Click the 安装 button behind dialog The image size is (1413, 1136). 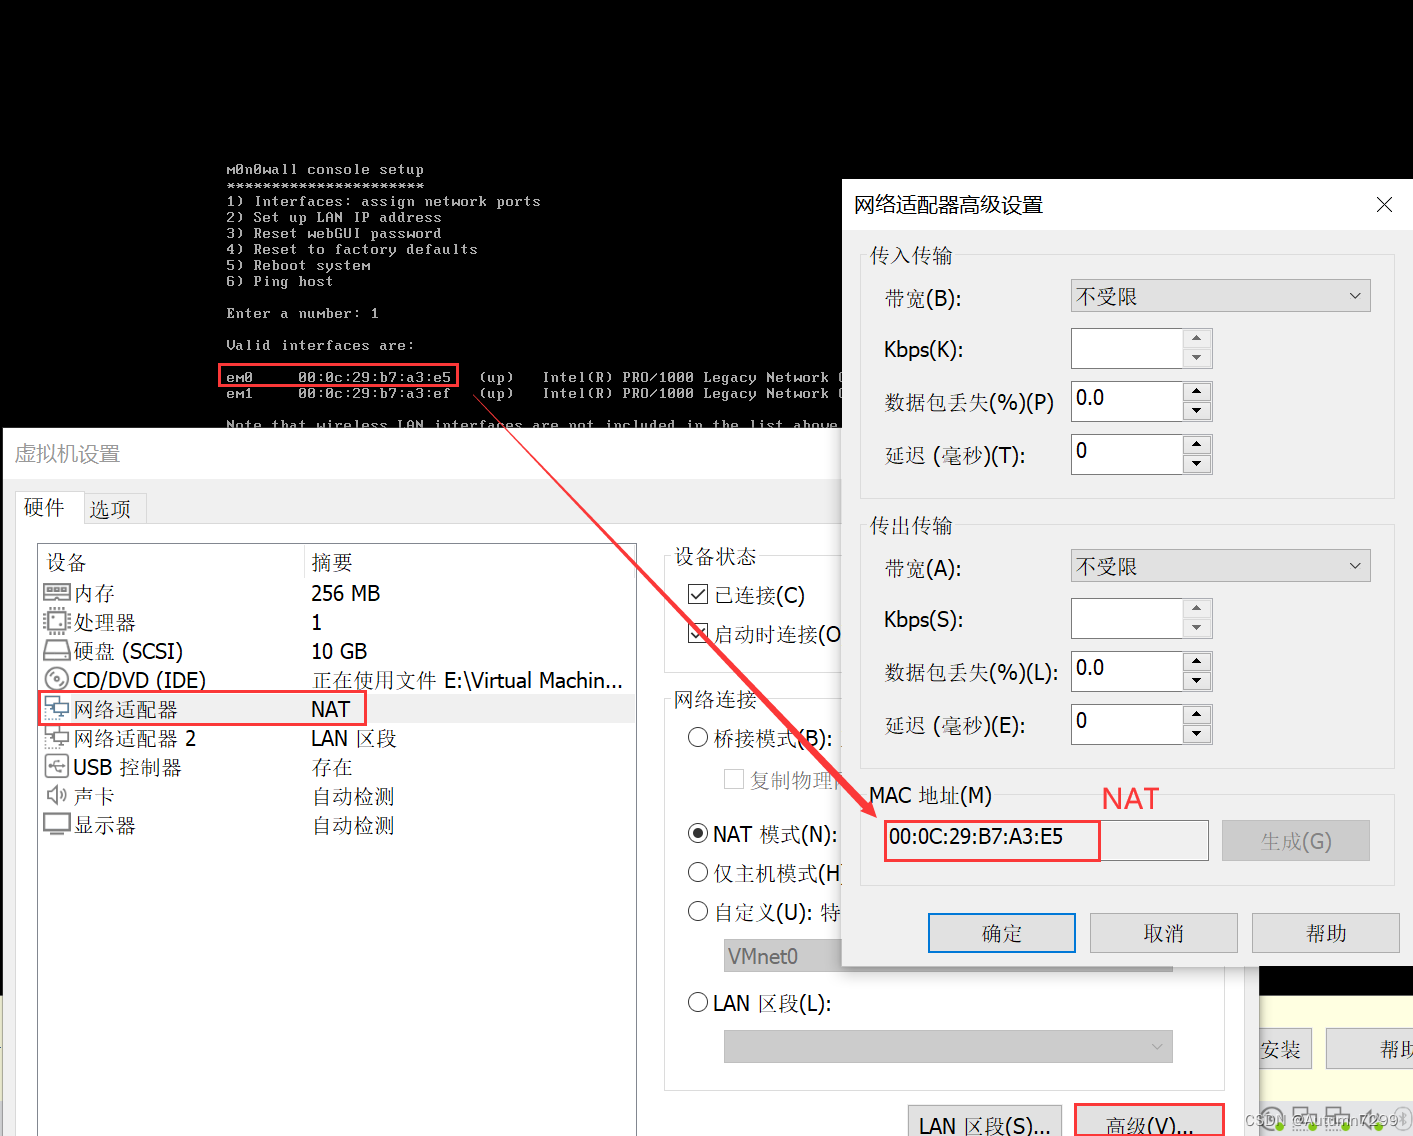1284,1049
